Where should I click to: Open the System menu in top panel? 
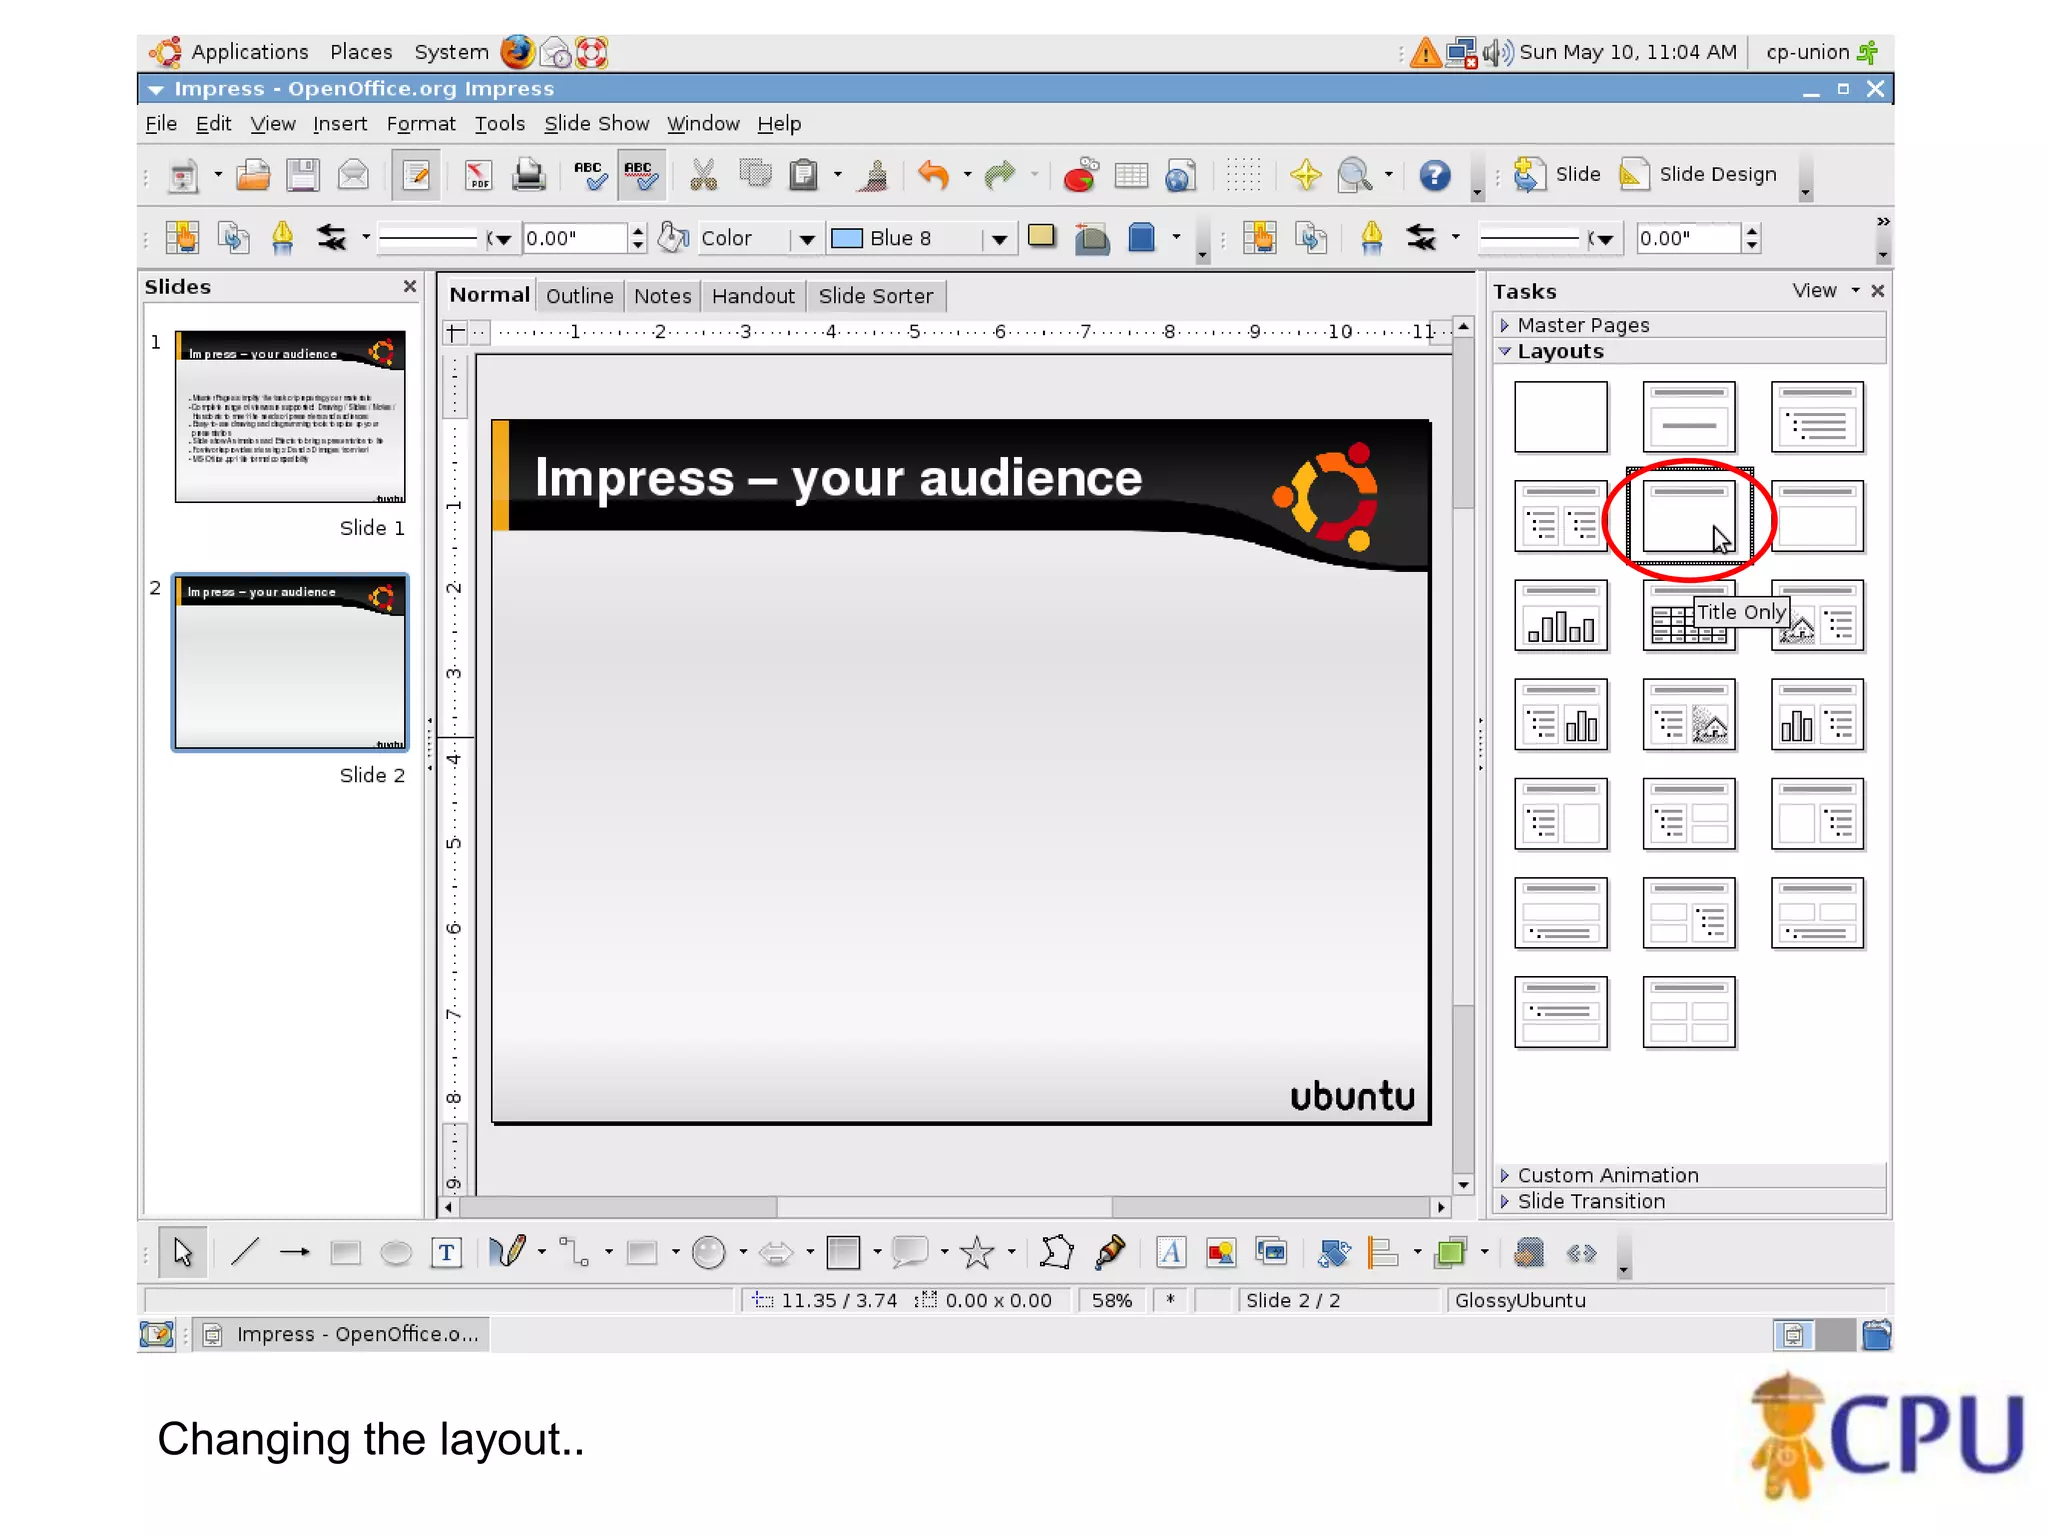pos(451,52)
